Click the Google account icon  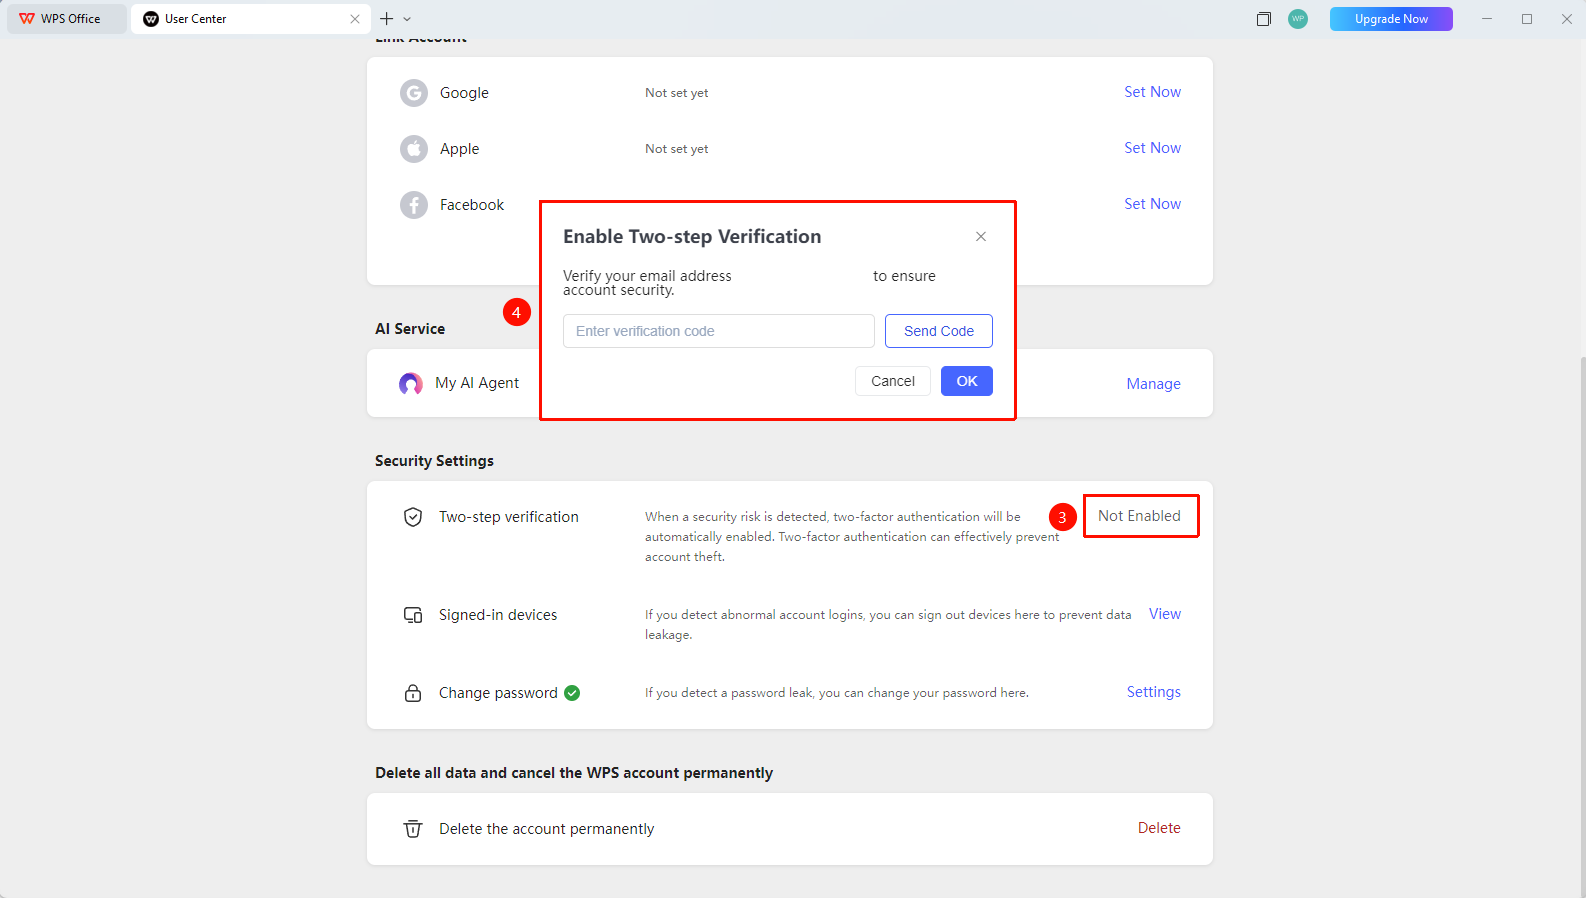(414, 93)
